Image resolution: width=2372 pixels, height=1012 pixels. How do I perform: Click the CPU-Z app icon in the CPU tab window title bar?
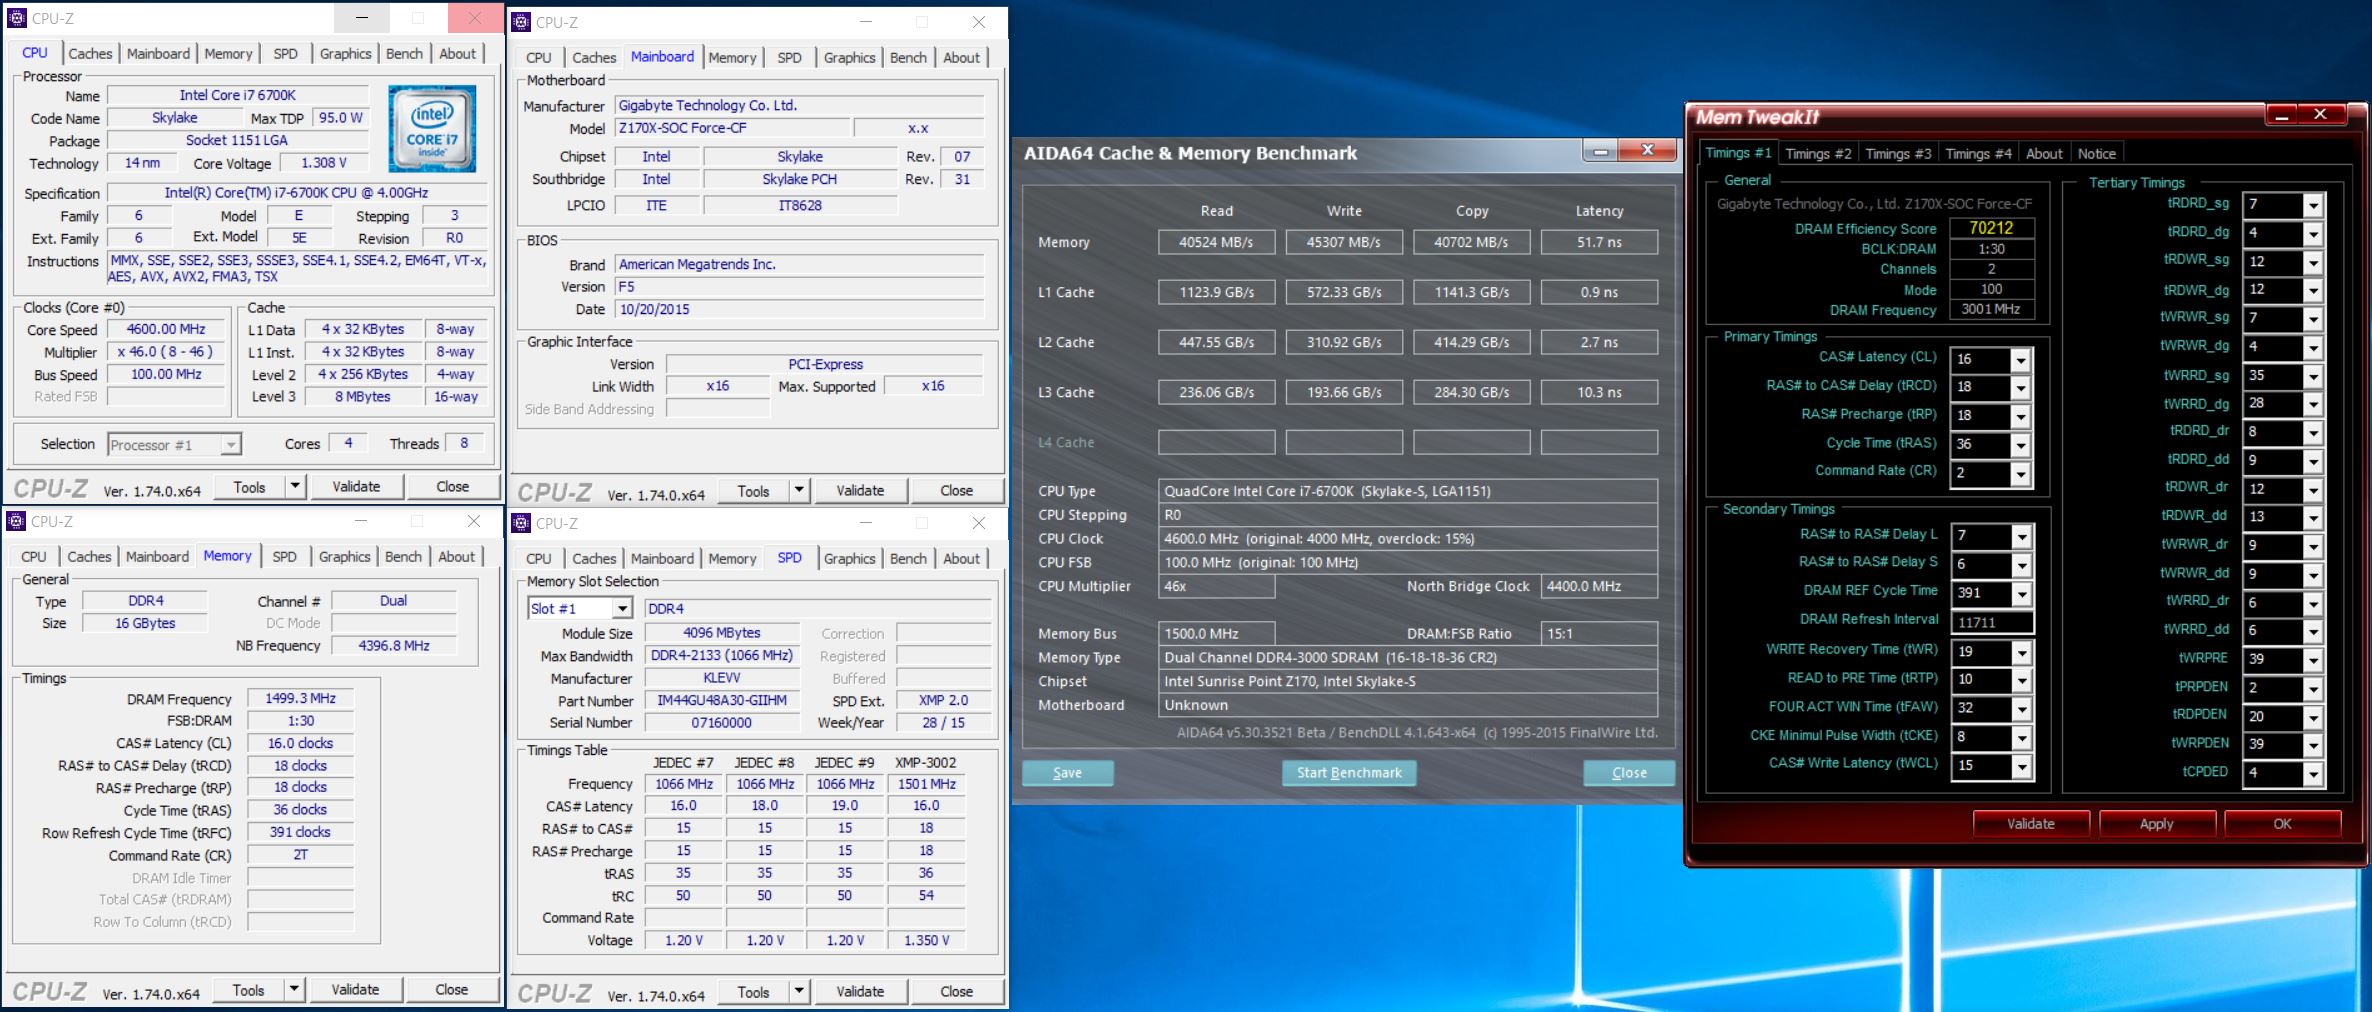(x=17, y=18)
